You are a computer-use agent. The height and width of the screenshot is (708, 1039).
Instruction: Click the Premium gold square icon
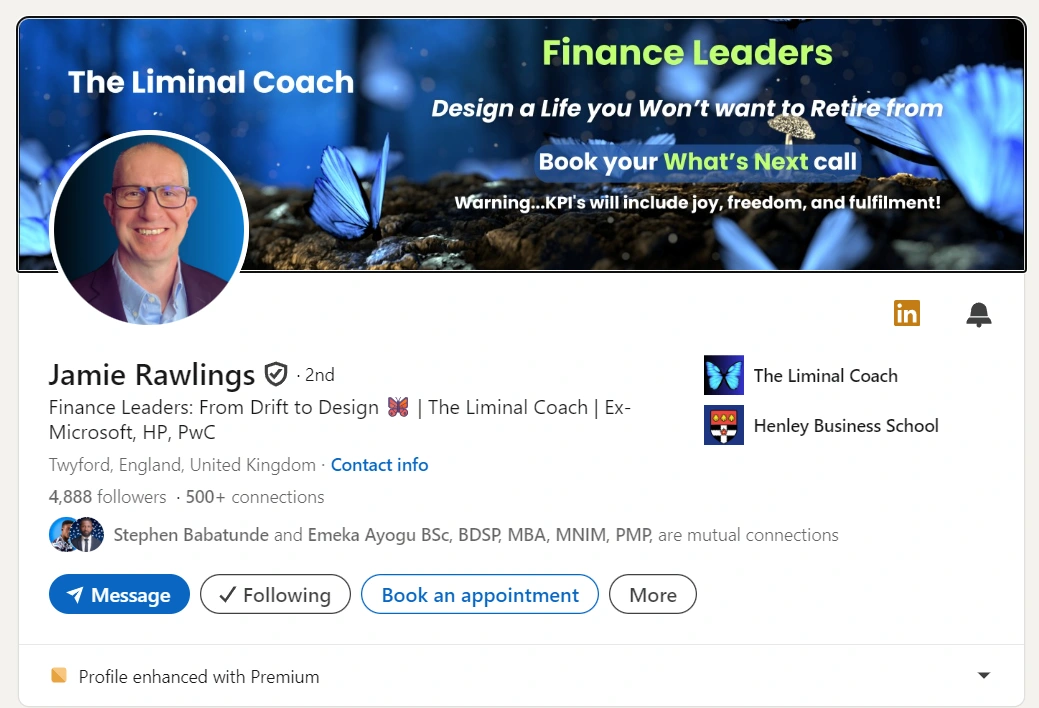[x=59, y=676]
